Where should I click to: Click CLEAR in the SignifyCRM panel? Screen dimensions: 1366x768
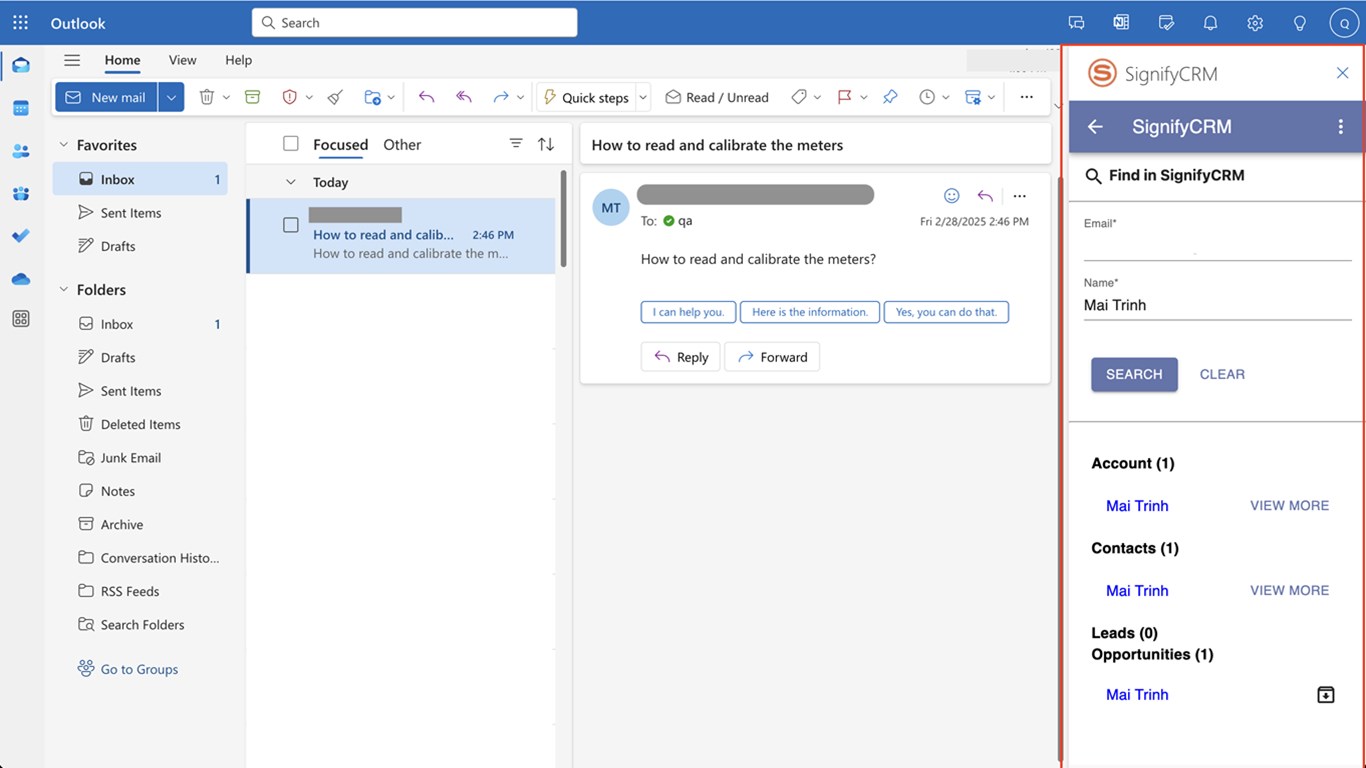coord(1222,374)
